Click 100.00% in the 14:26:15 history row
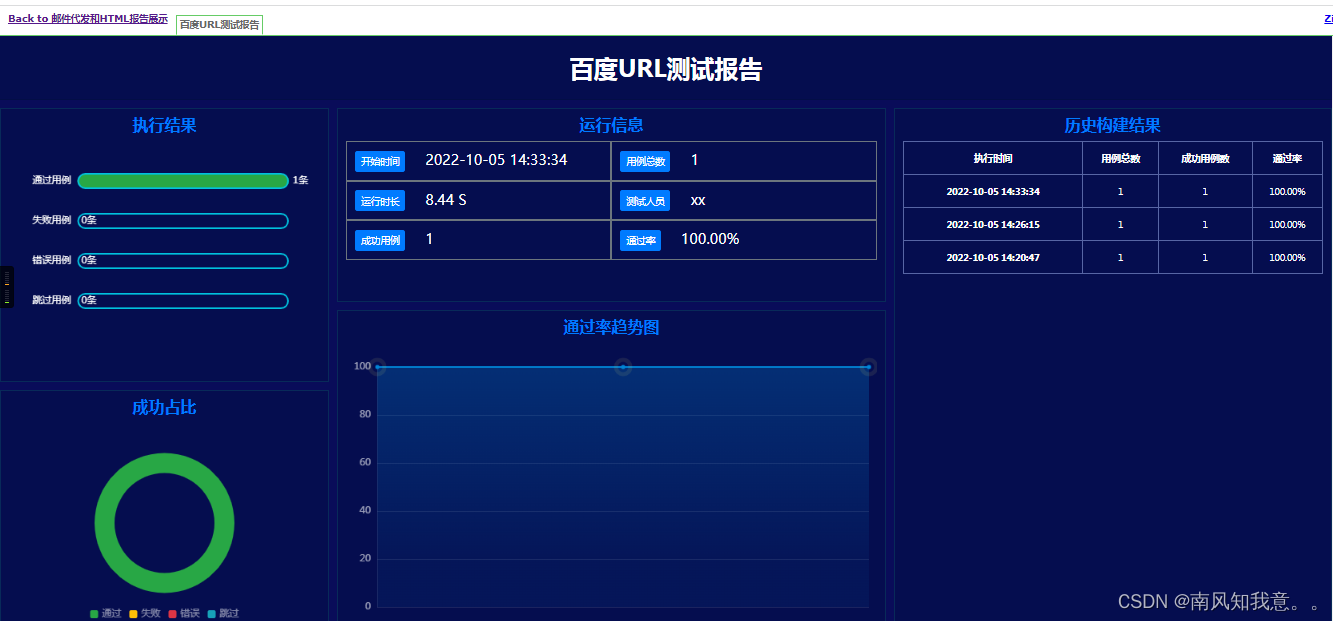The width and height of the screenshot is (1333, 621). click(x=1287, y=225)
